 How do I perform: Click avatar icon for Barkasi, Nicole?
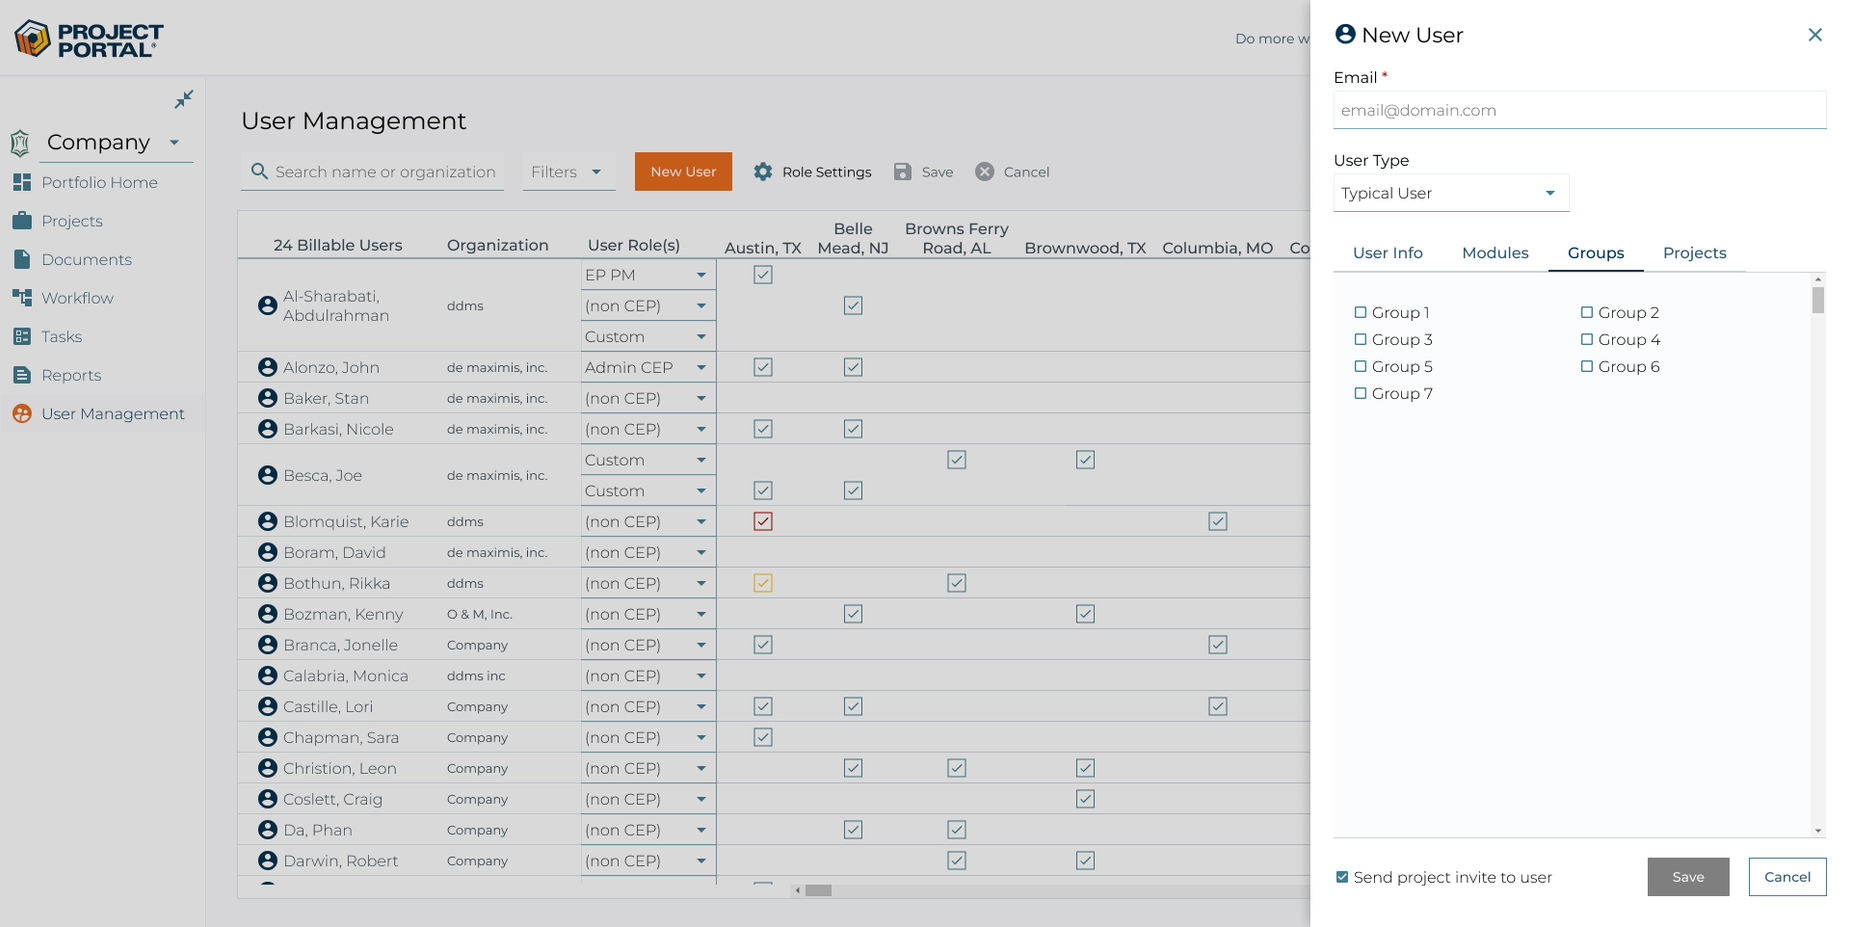coord(267,429)
